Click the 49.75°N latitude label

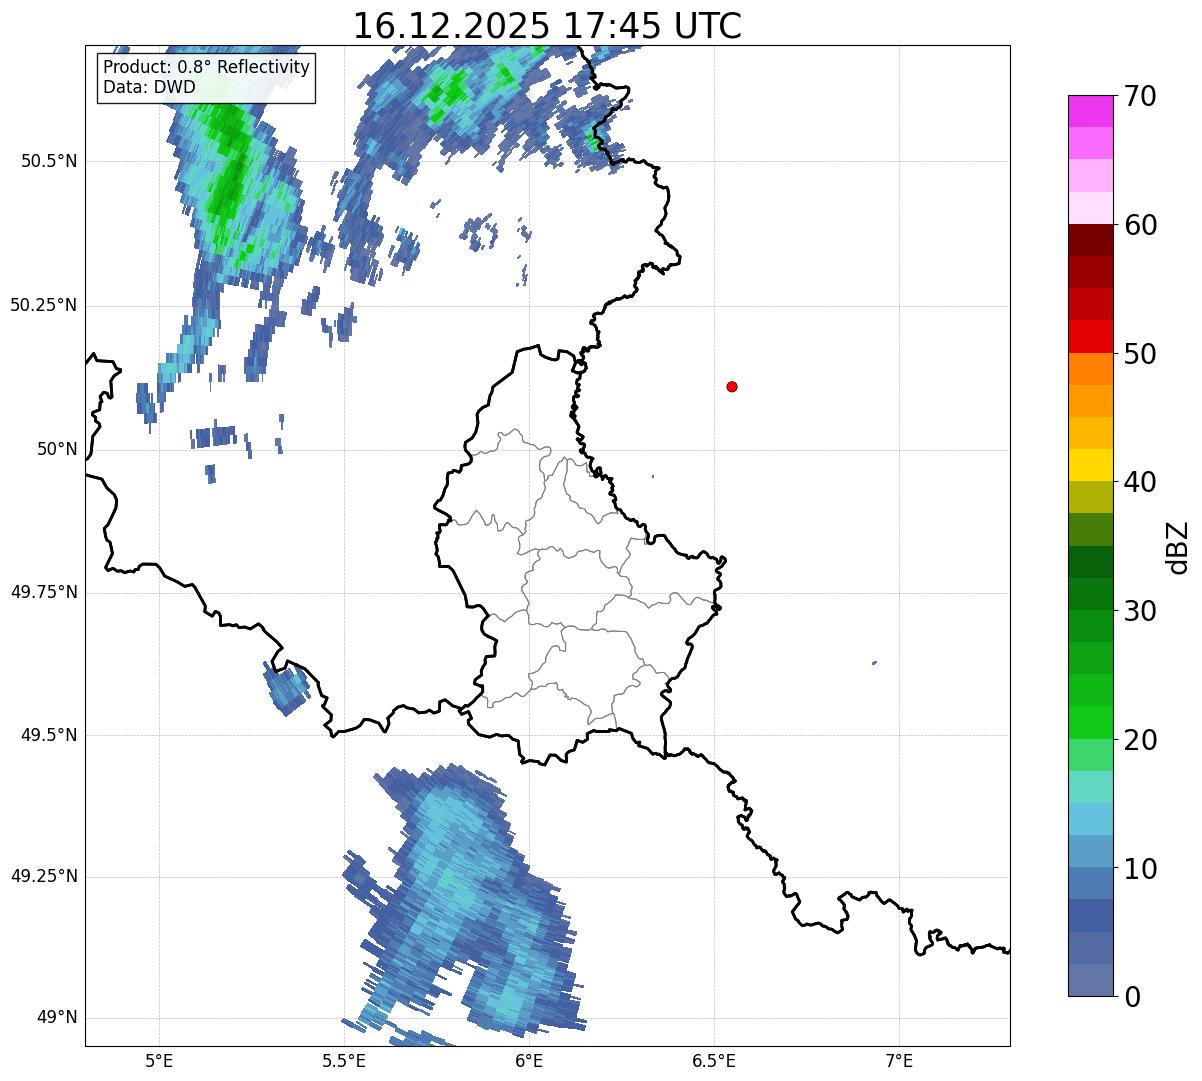tap(44, 592)
